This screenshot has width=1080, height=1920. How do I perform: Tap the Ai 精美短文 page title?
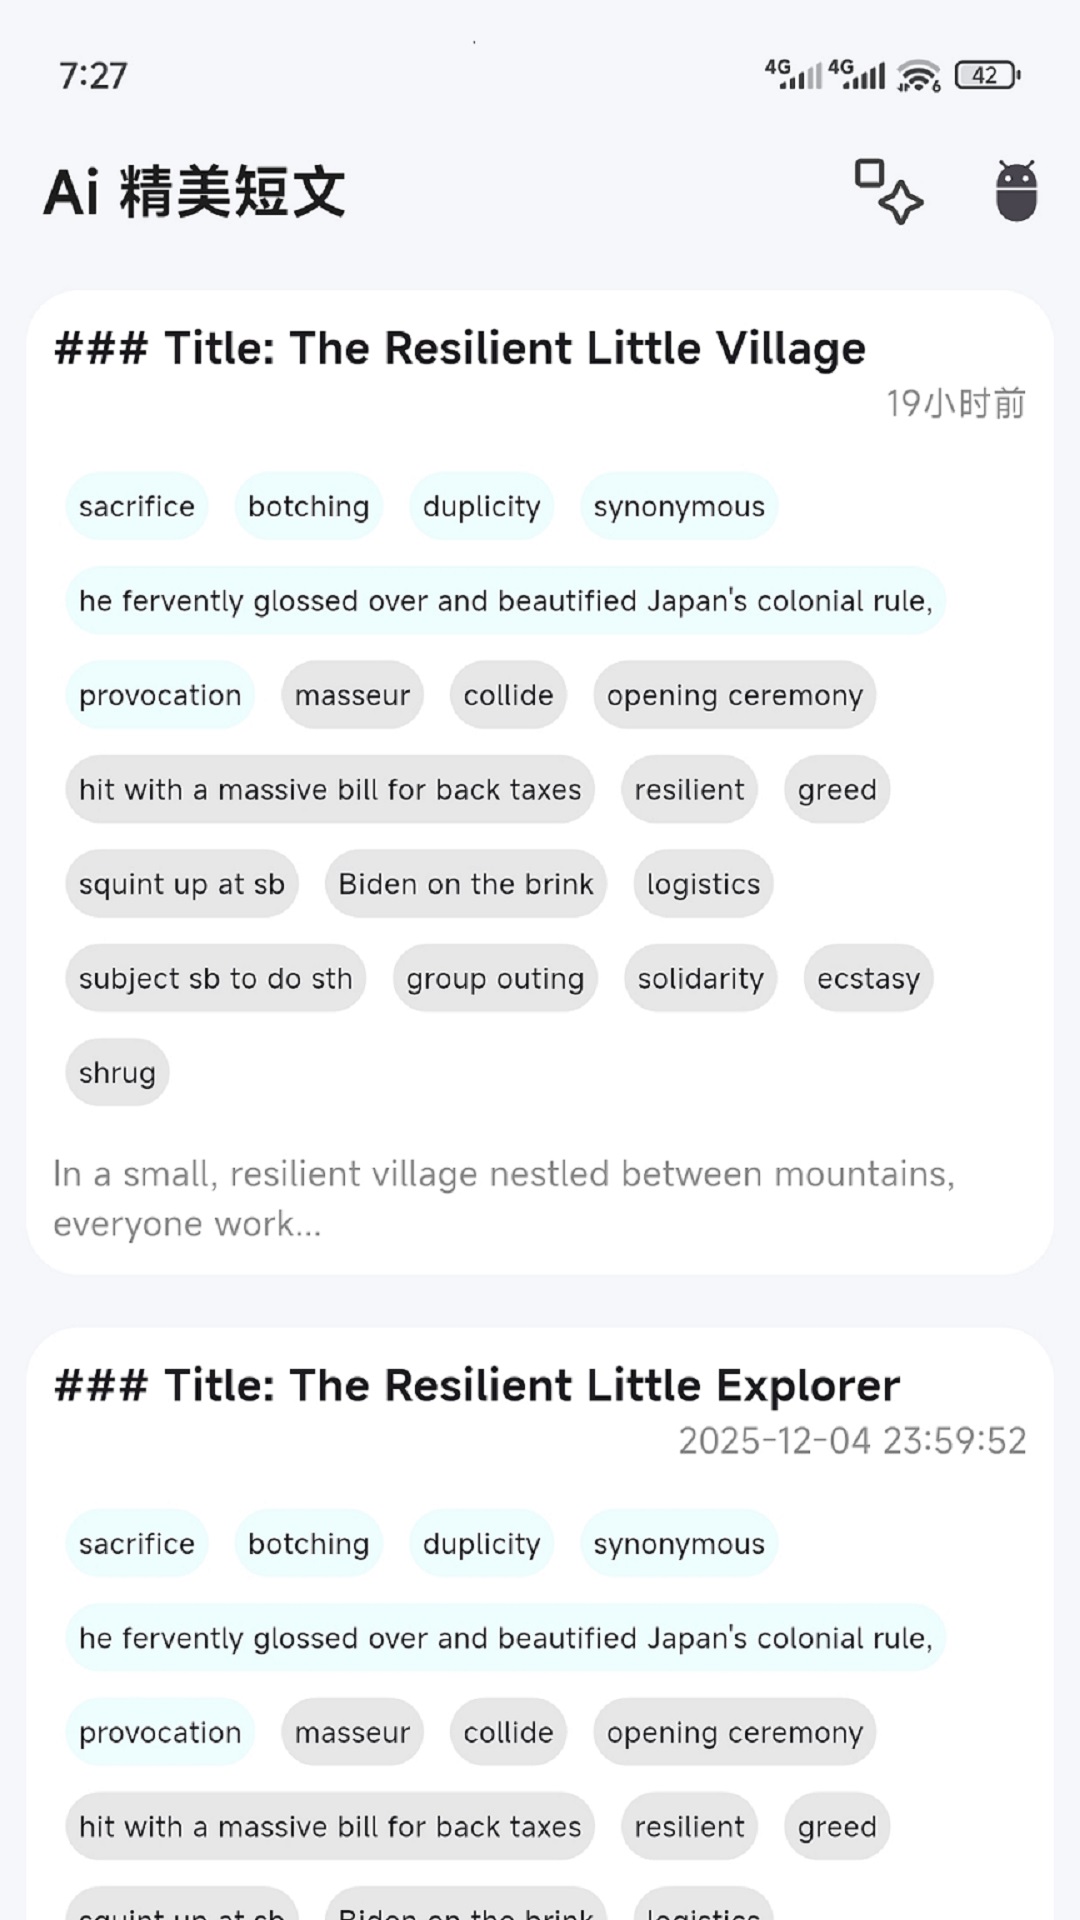tap(195, 191)
